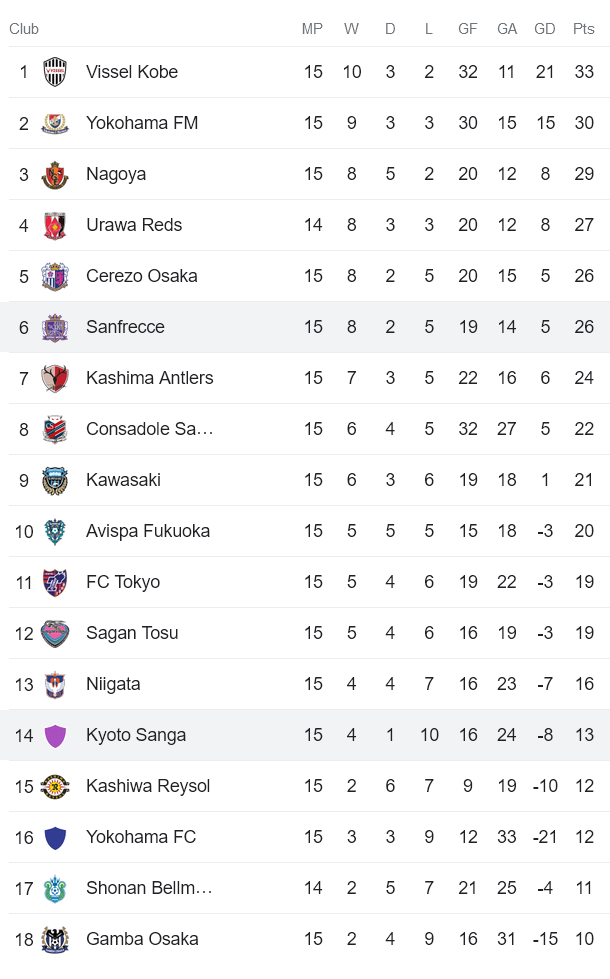Sort standings by GD column header
The width and height of the screenshot is (610, 979).
[545, 29]
